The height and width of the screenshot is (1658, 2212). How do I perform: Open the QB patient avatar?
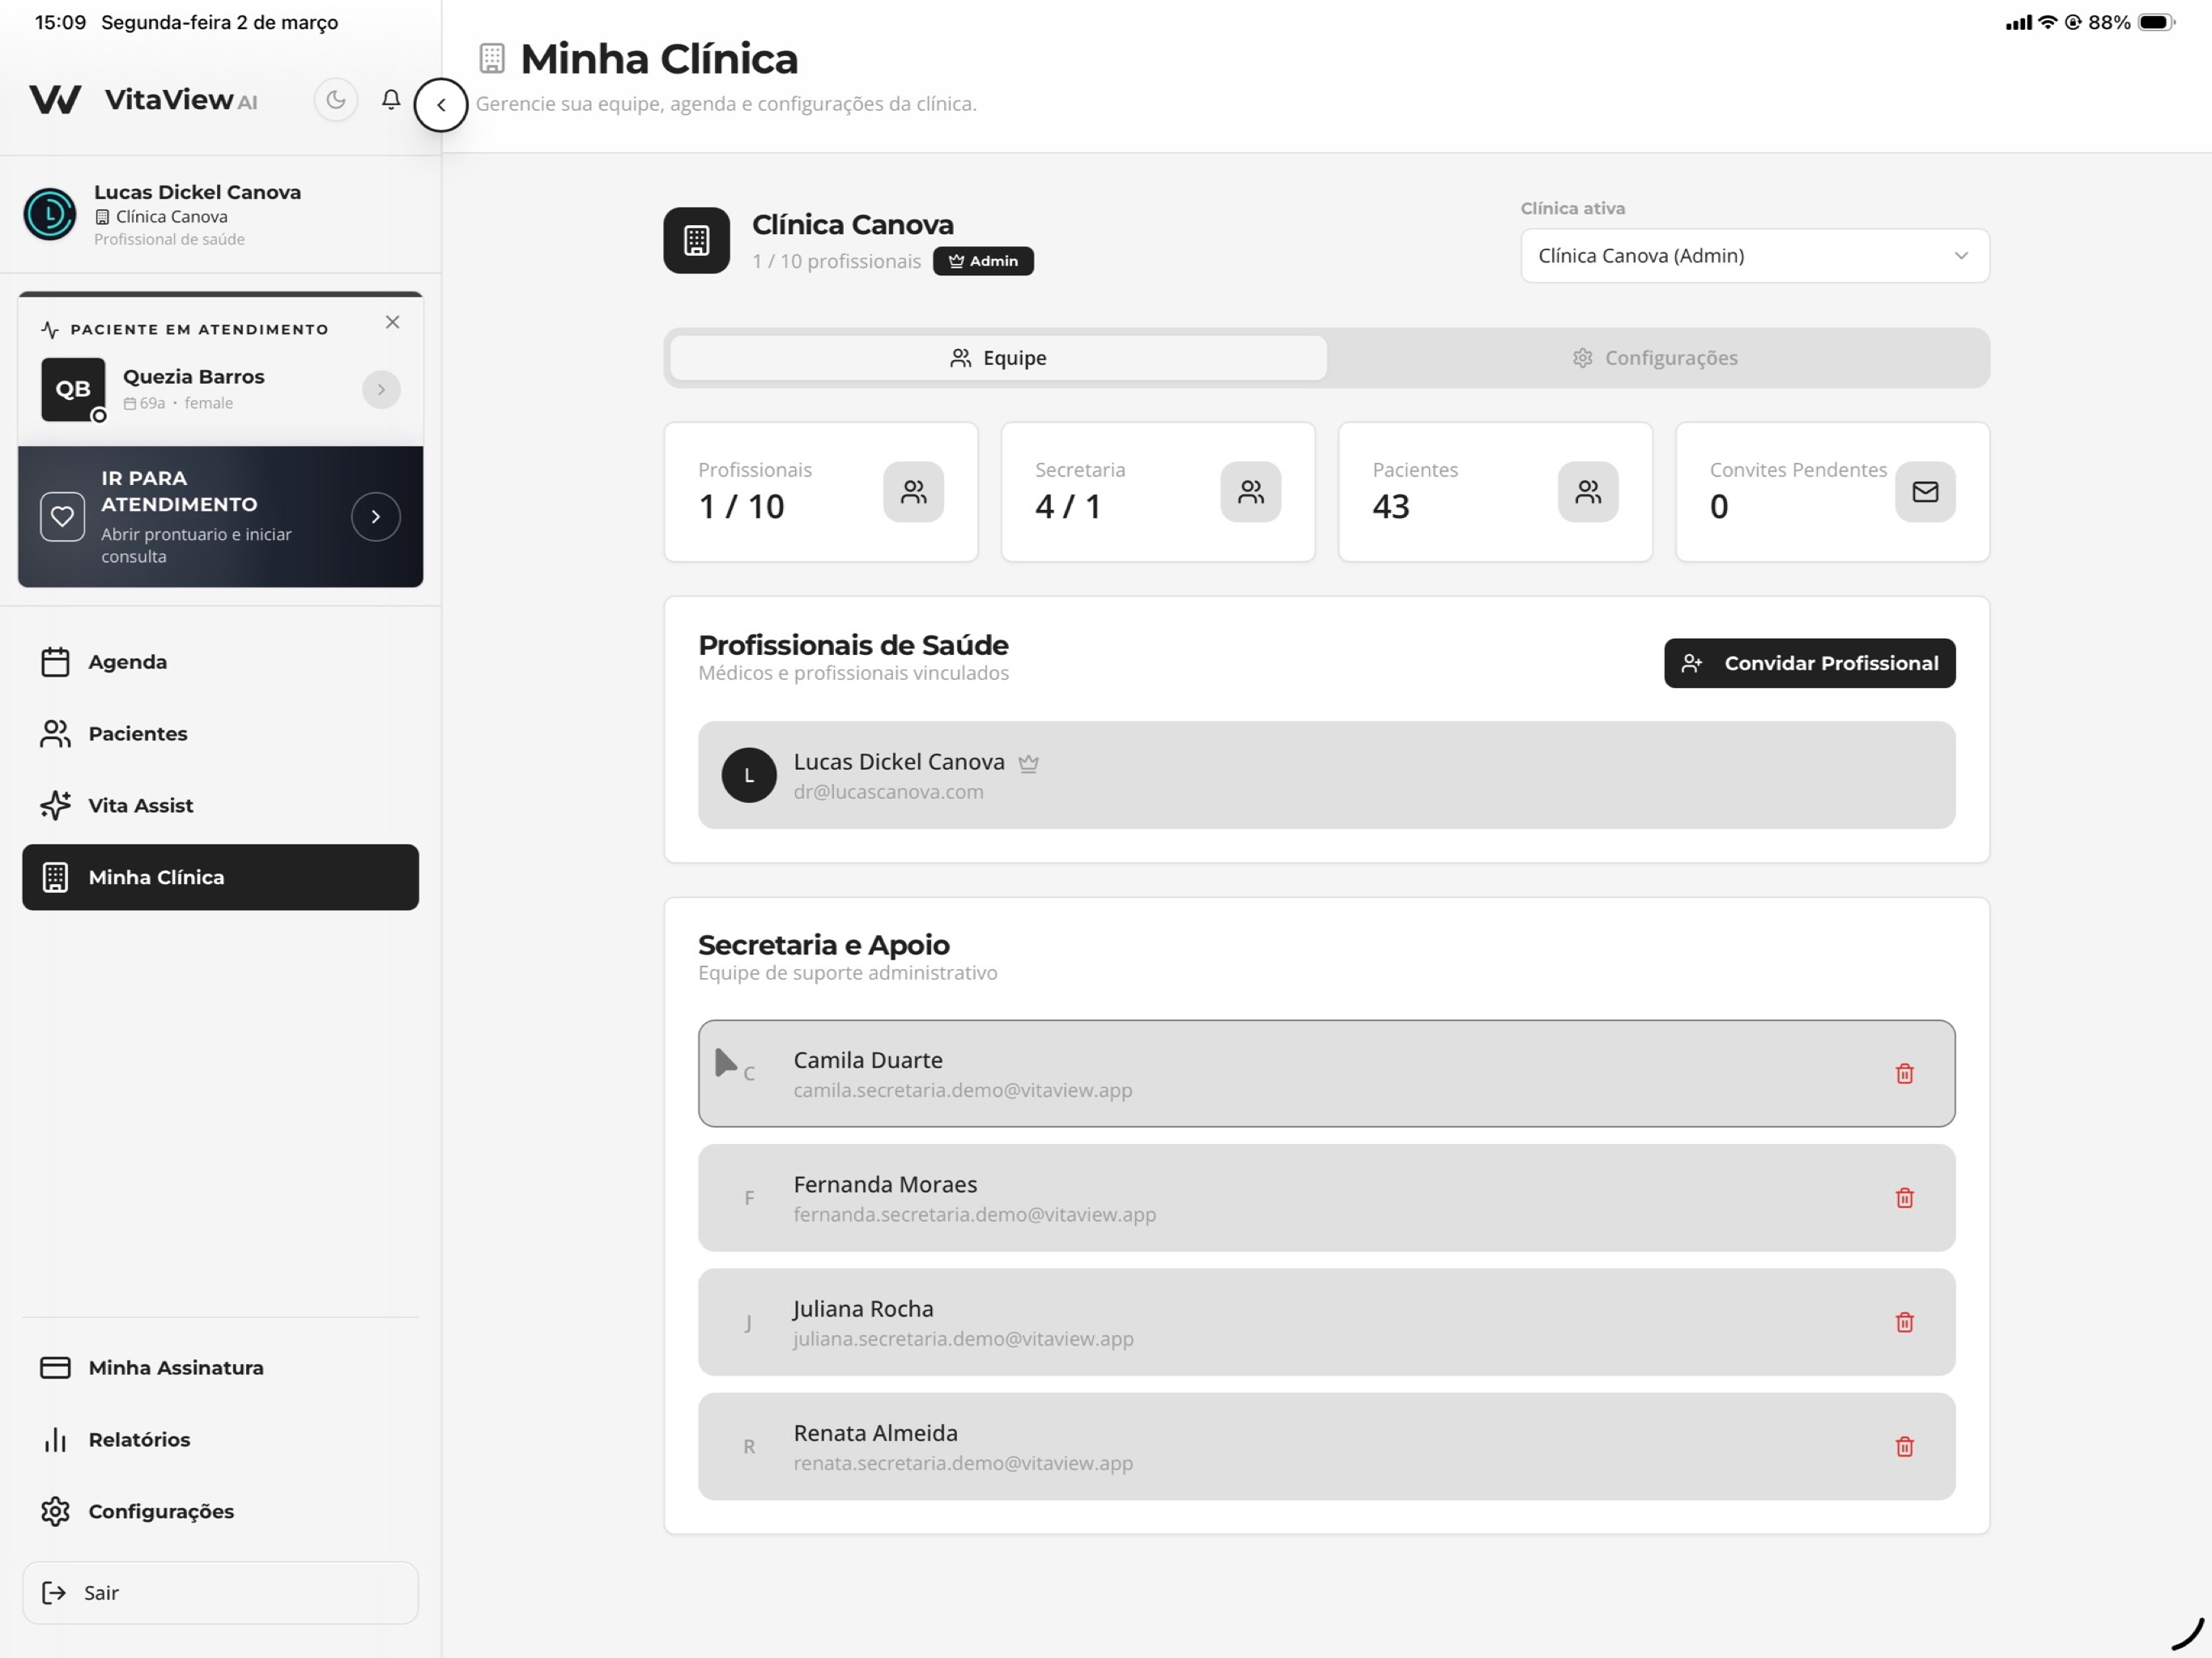[73, 389]
